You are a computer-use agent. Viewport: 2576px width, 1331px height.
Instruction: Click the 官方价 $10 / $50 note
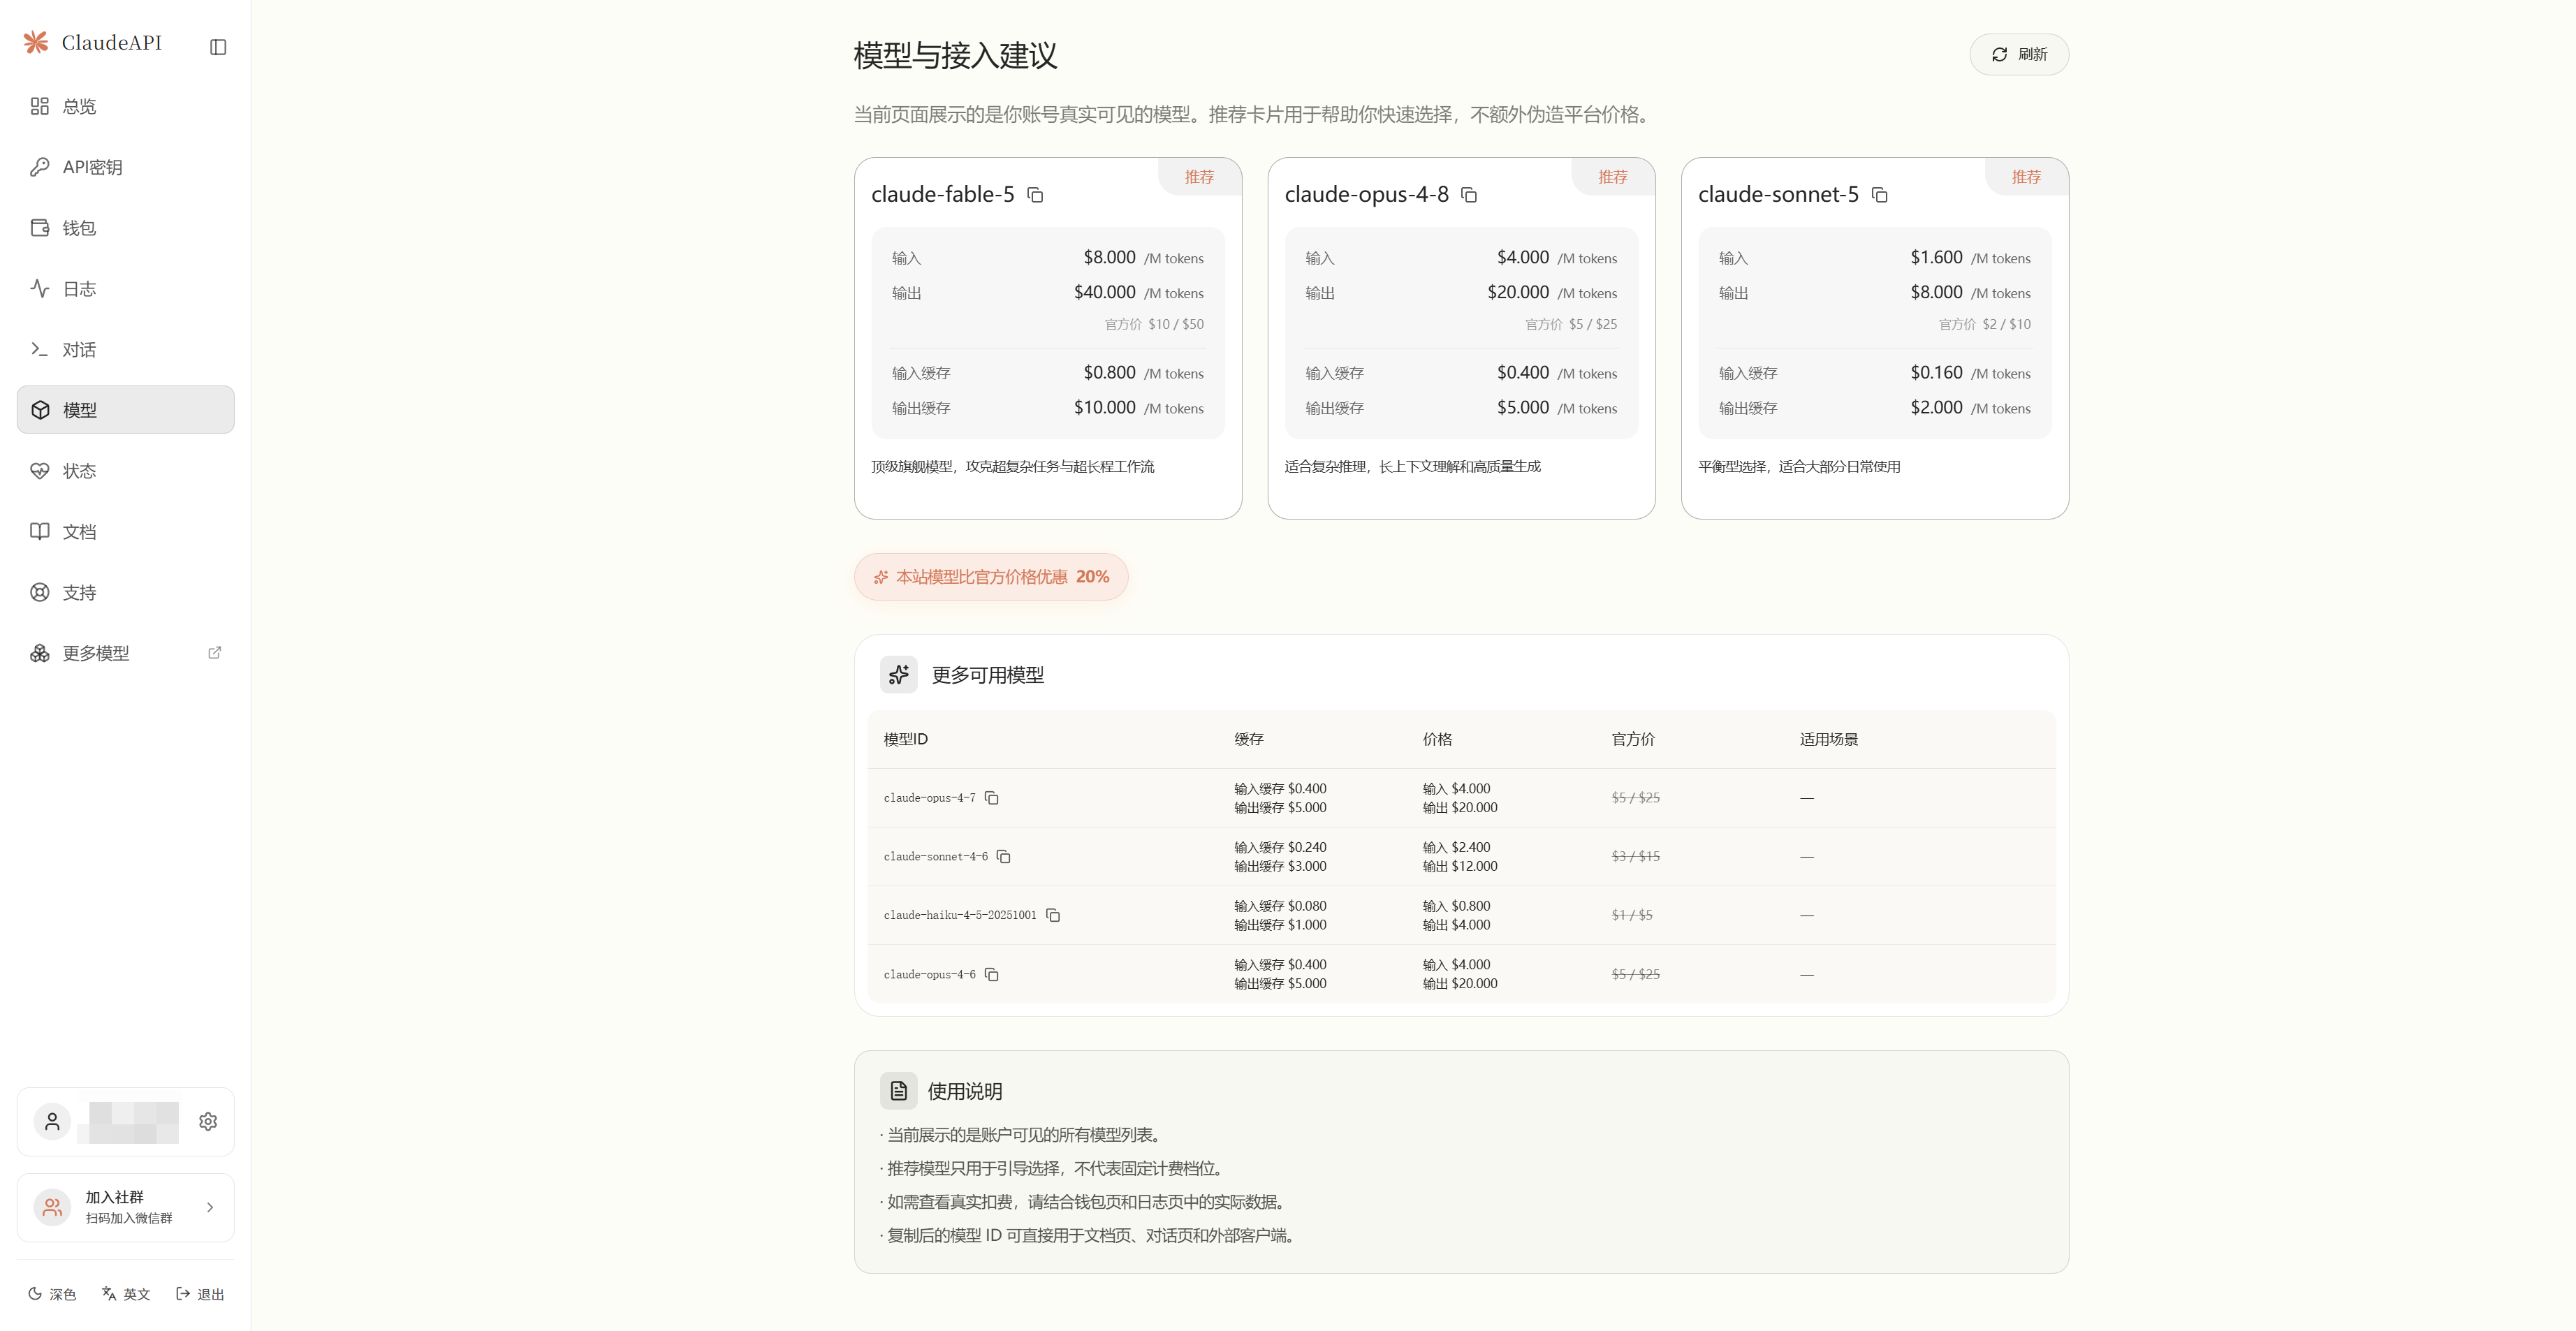click(x=1154, y=325)
